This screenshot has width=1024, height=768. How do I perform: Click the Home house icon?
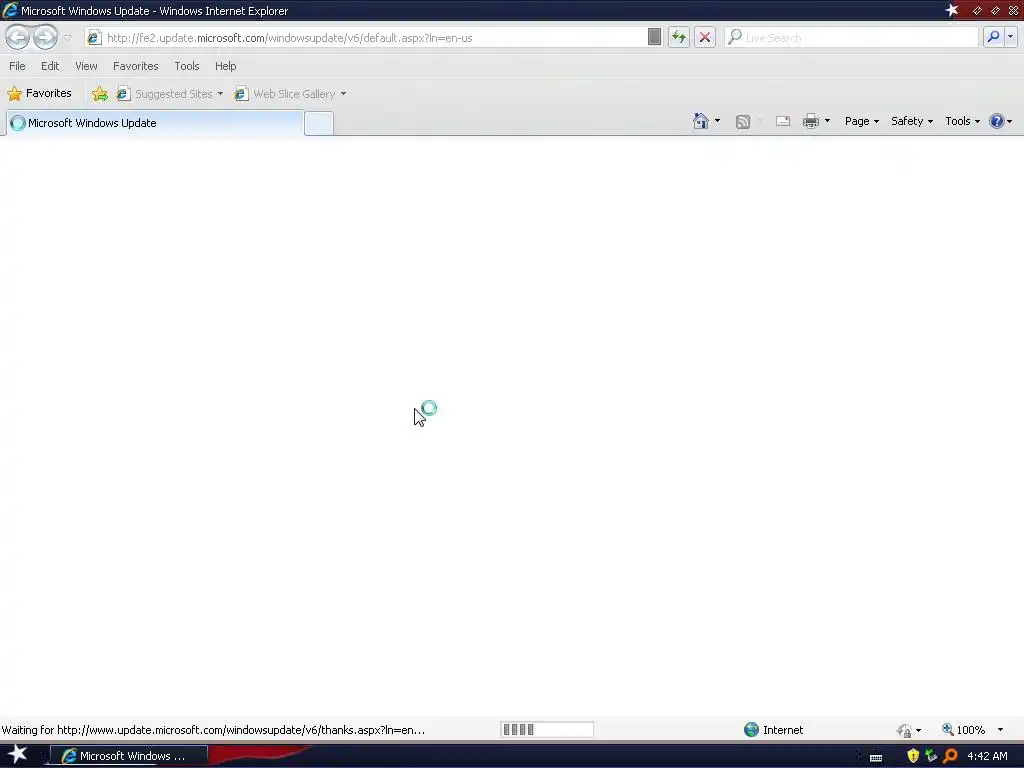pyautogui.click(x=701, y=121)
